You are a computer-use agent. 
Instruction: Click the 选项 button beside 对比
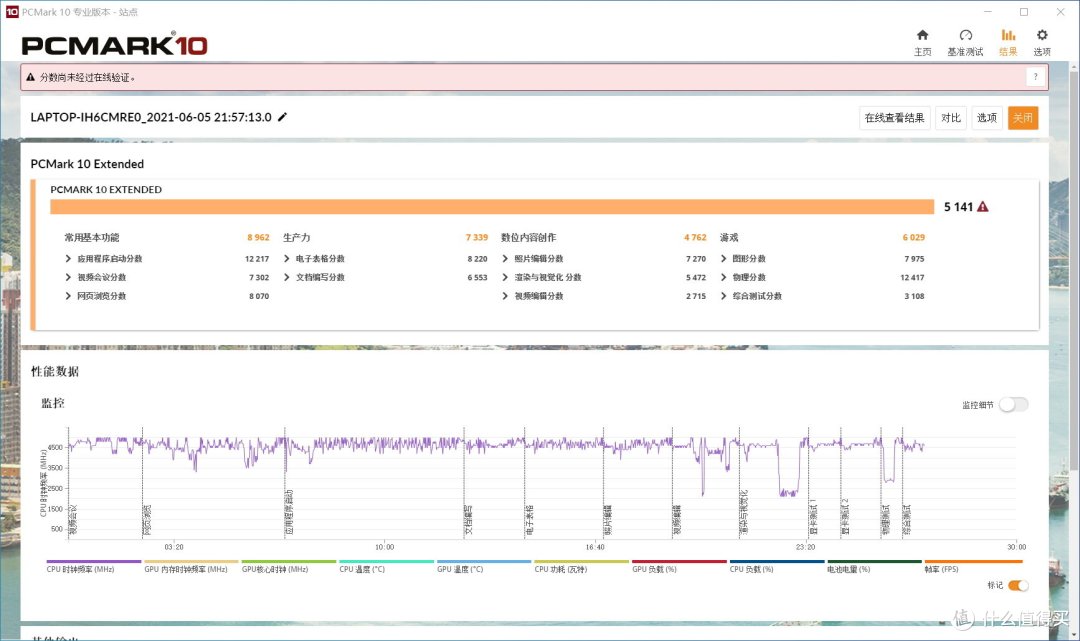coord(986,118)
